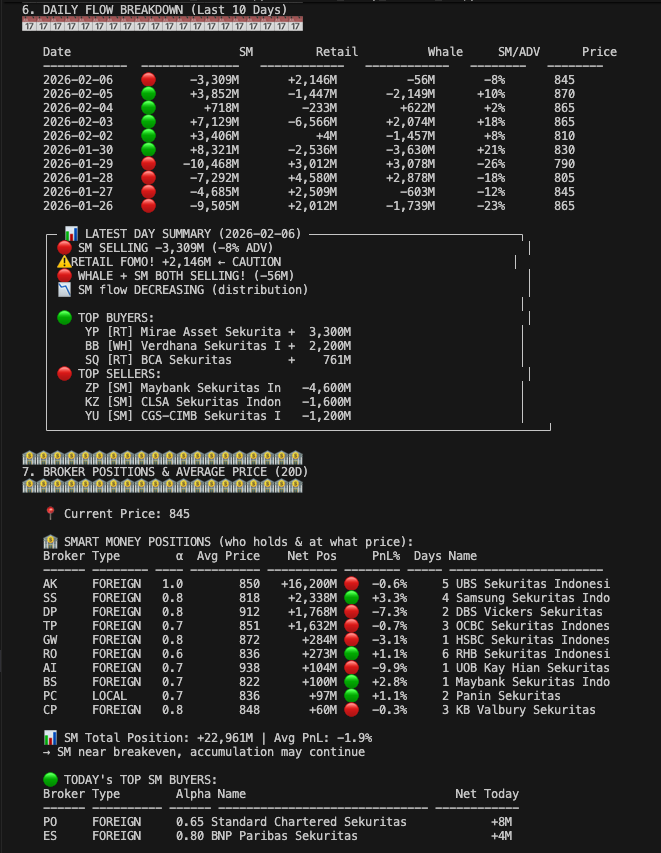Click down-trend chart icon beside SM flow DECREASING
661x853 pixels.
[64, 290]
